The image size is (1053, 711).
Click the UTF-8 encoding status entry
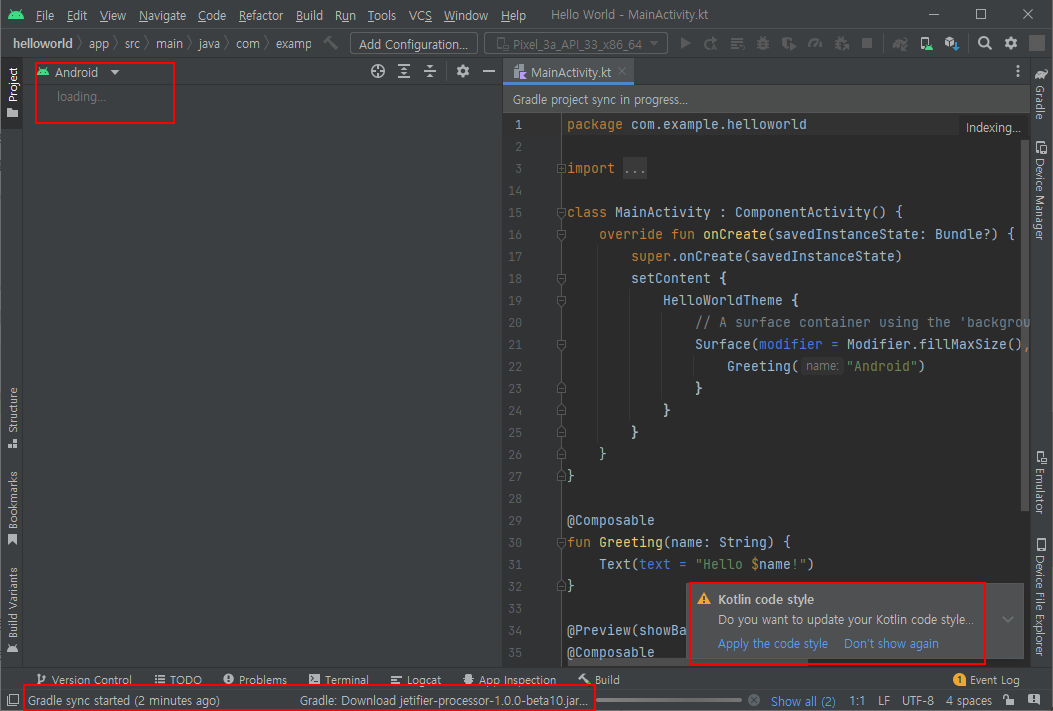(x=917, y=700)
